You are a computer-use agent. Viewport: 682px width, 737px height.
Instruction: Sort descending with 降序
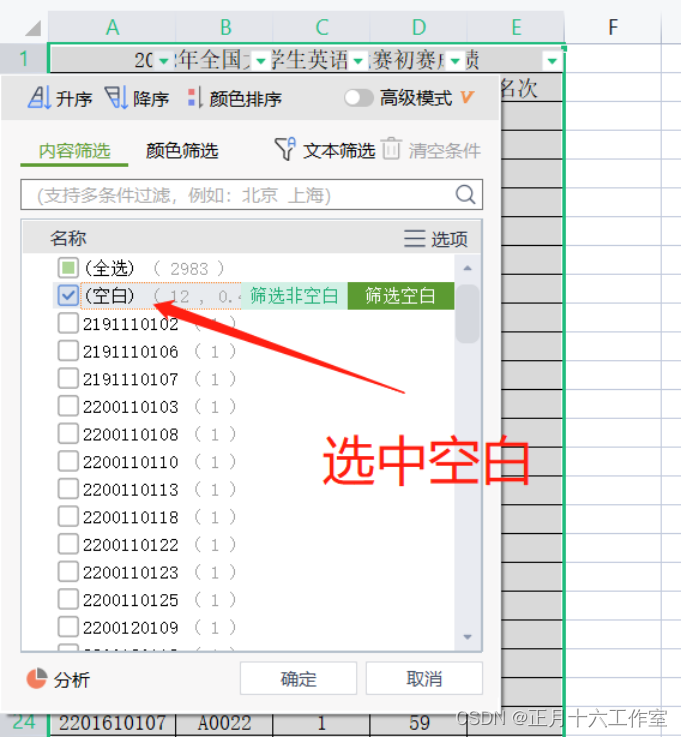click(136, 98)
